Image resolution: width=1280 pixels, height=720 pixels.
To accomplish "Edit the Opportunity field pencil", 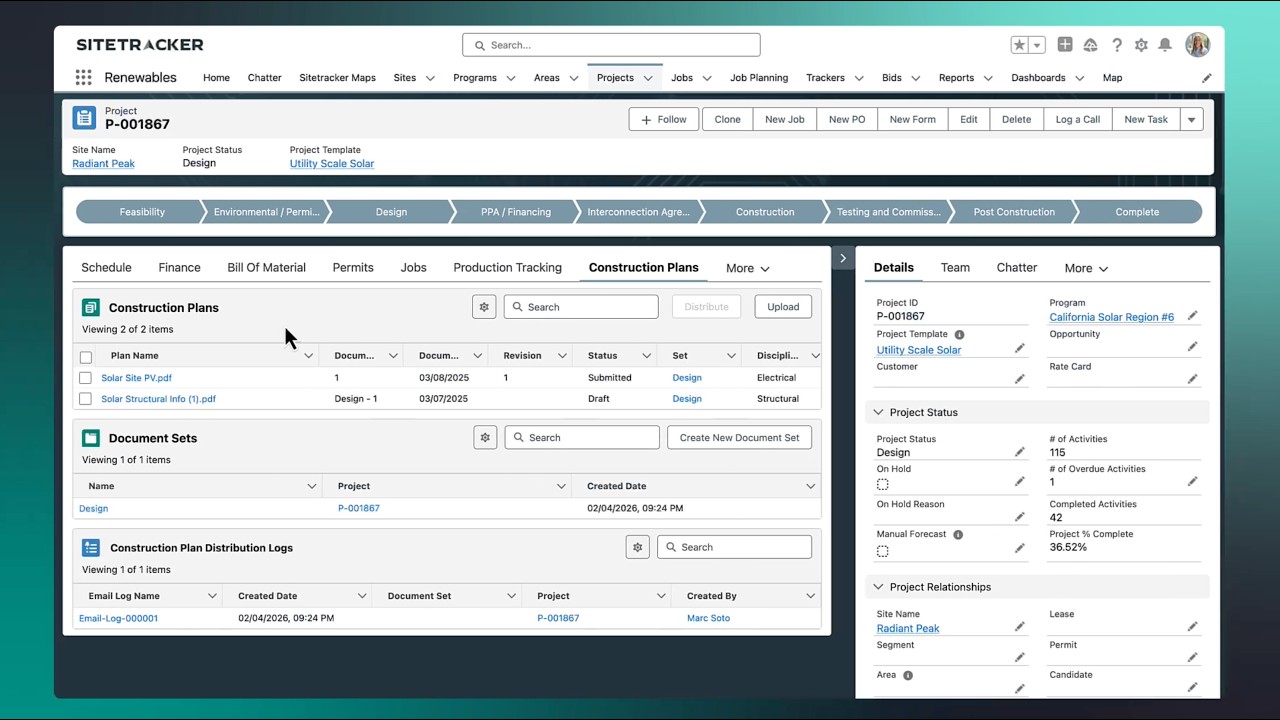I will pos(1192,347).
